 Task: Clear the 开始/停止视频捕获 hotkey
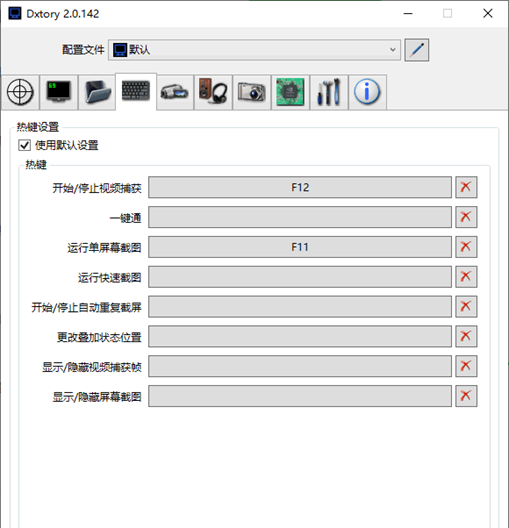tap(466, 187)
